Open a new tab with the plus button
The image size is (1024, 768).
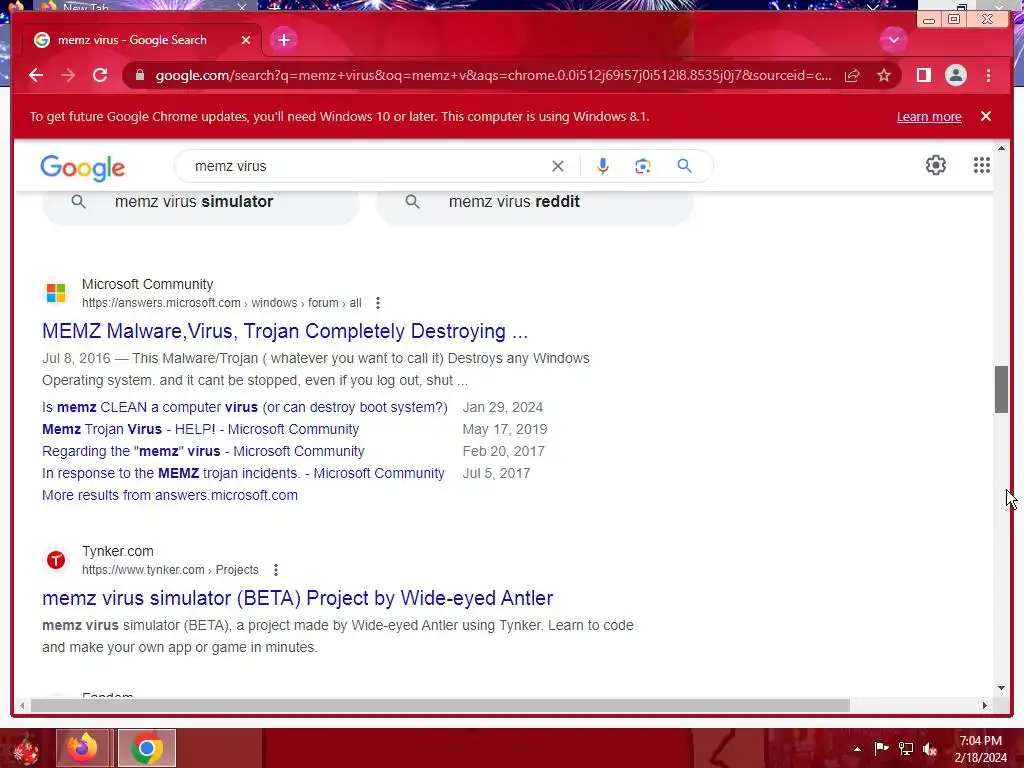[283, 40]
